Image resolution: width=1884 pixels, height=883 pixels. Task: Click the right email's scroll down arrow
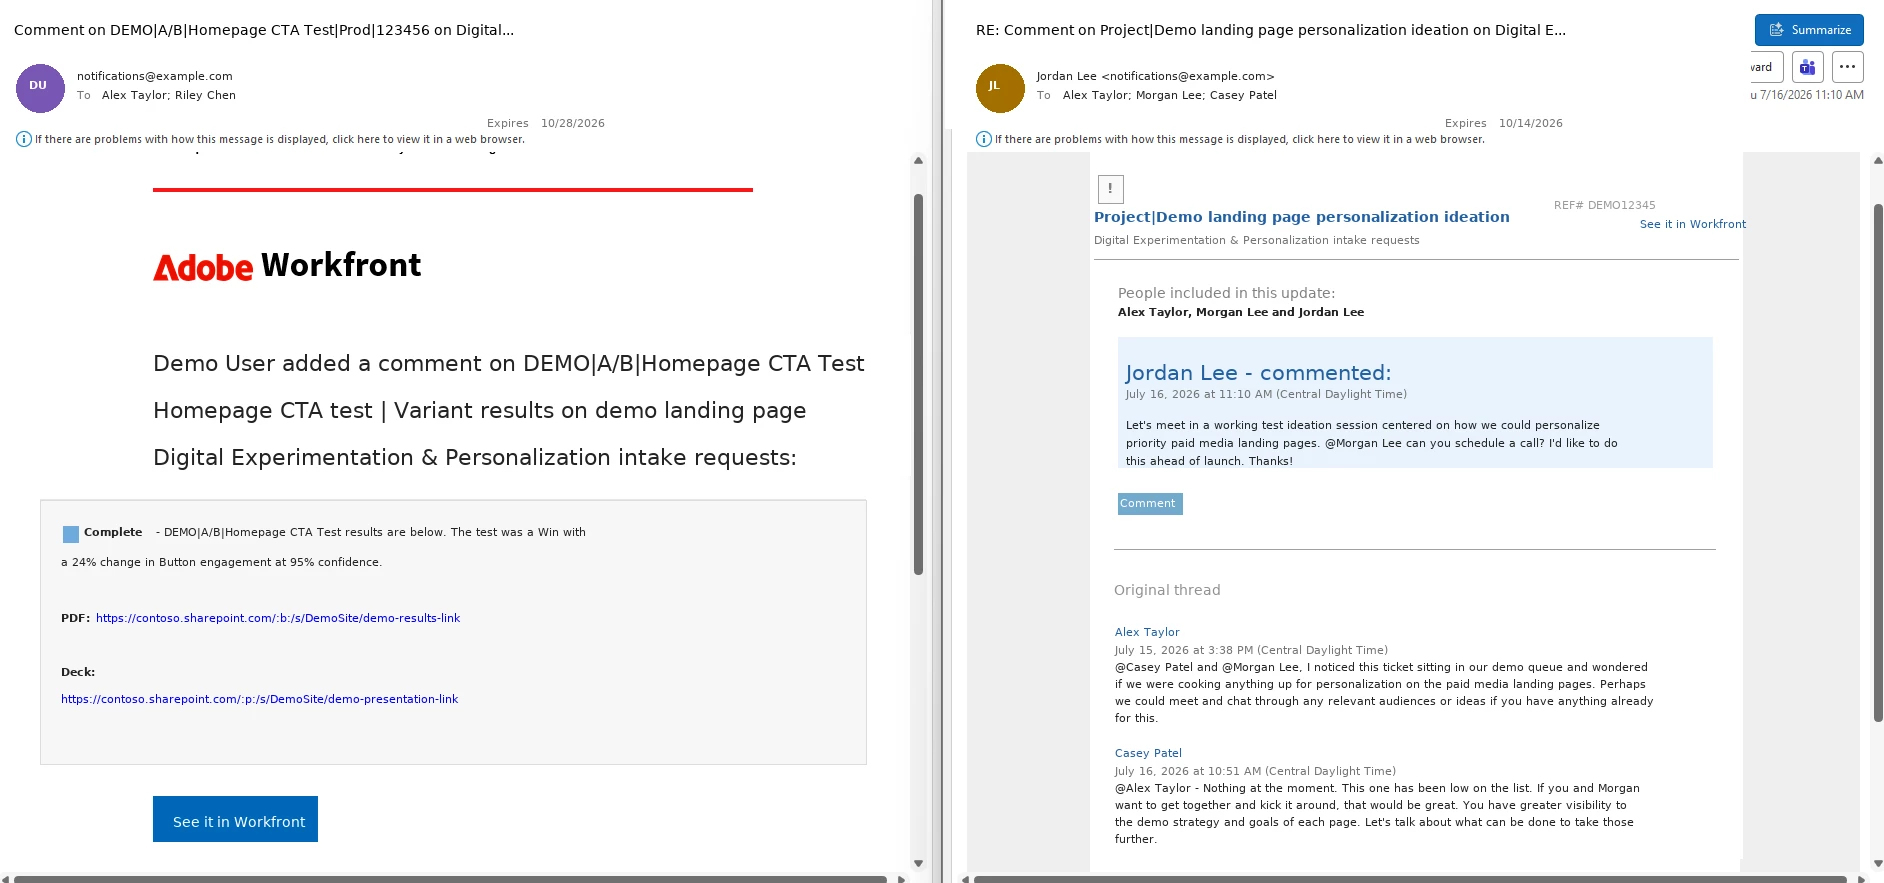tap(1877, 863)
